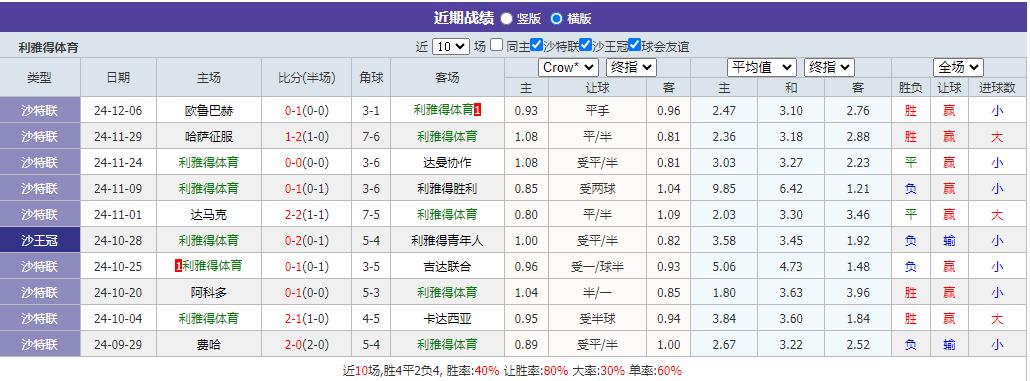
Task: Click the 6.42 draw odds value
Action: (791, 189)
